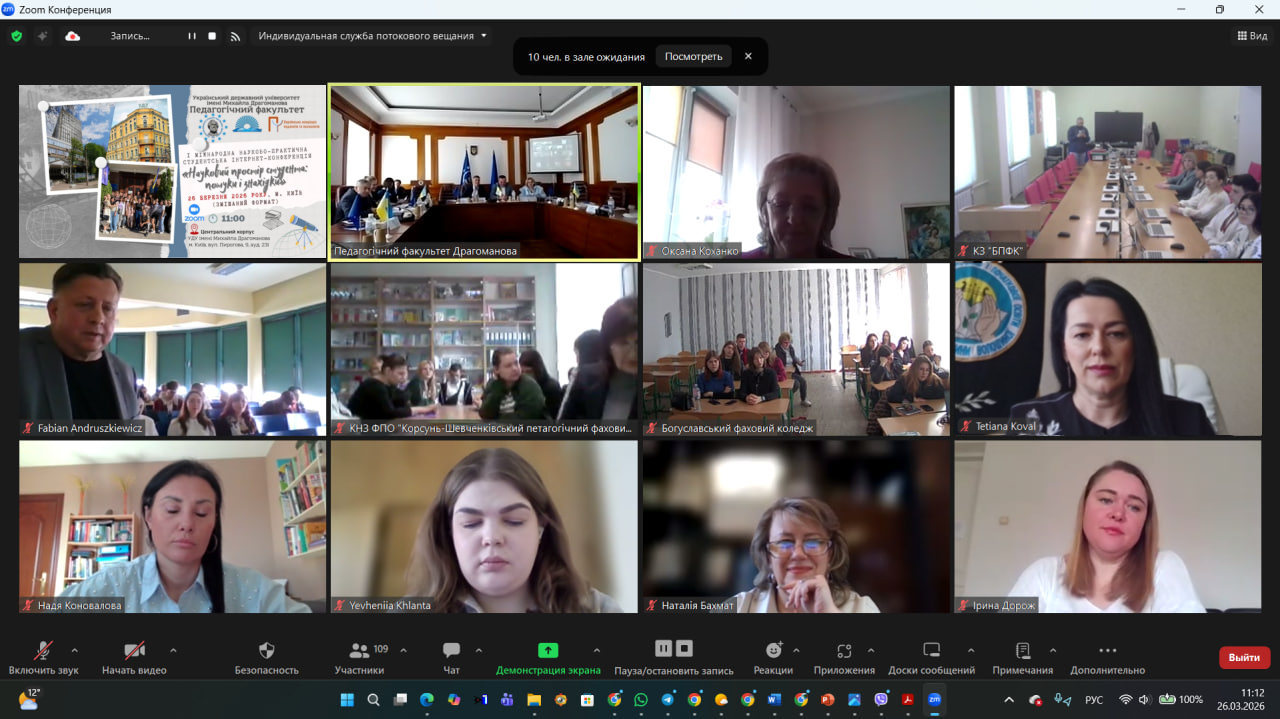The height and width of the screenshot is (719, 1280).
Task: Open the Чат chat panel
Action: [x=451, y=651]
